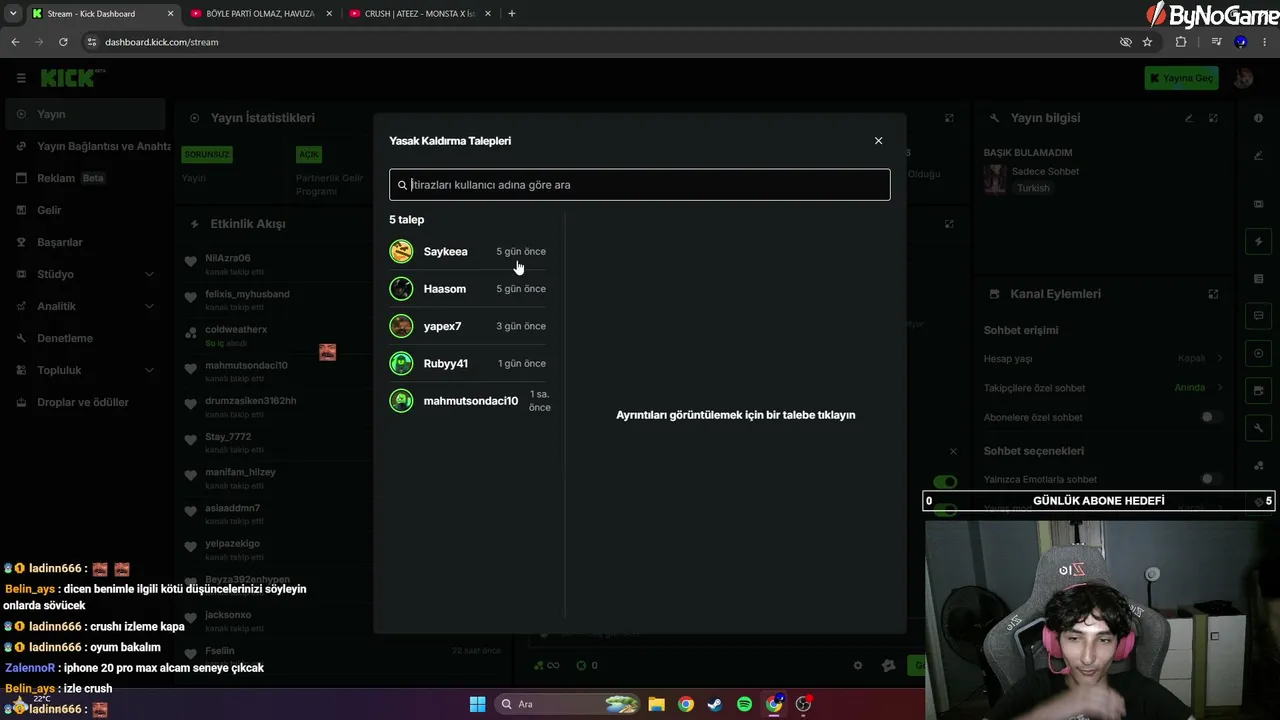The height and width of the screenshot is (720, 1280).
Task: Open a new browser tab
Action: tap(512, 14)
